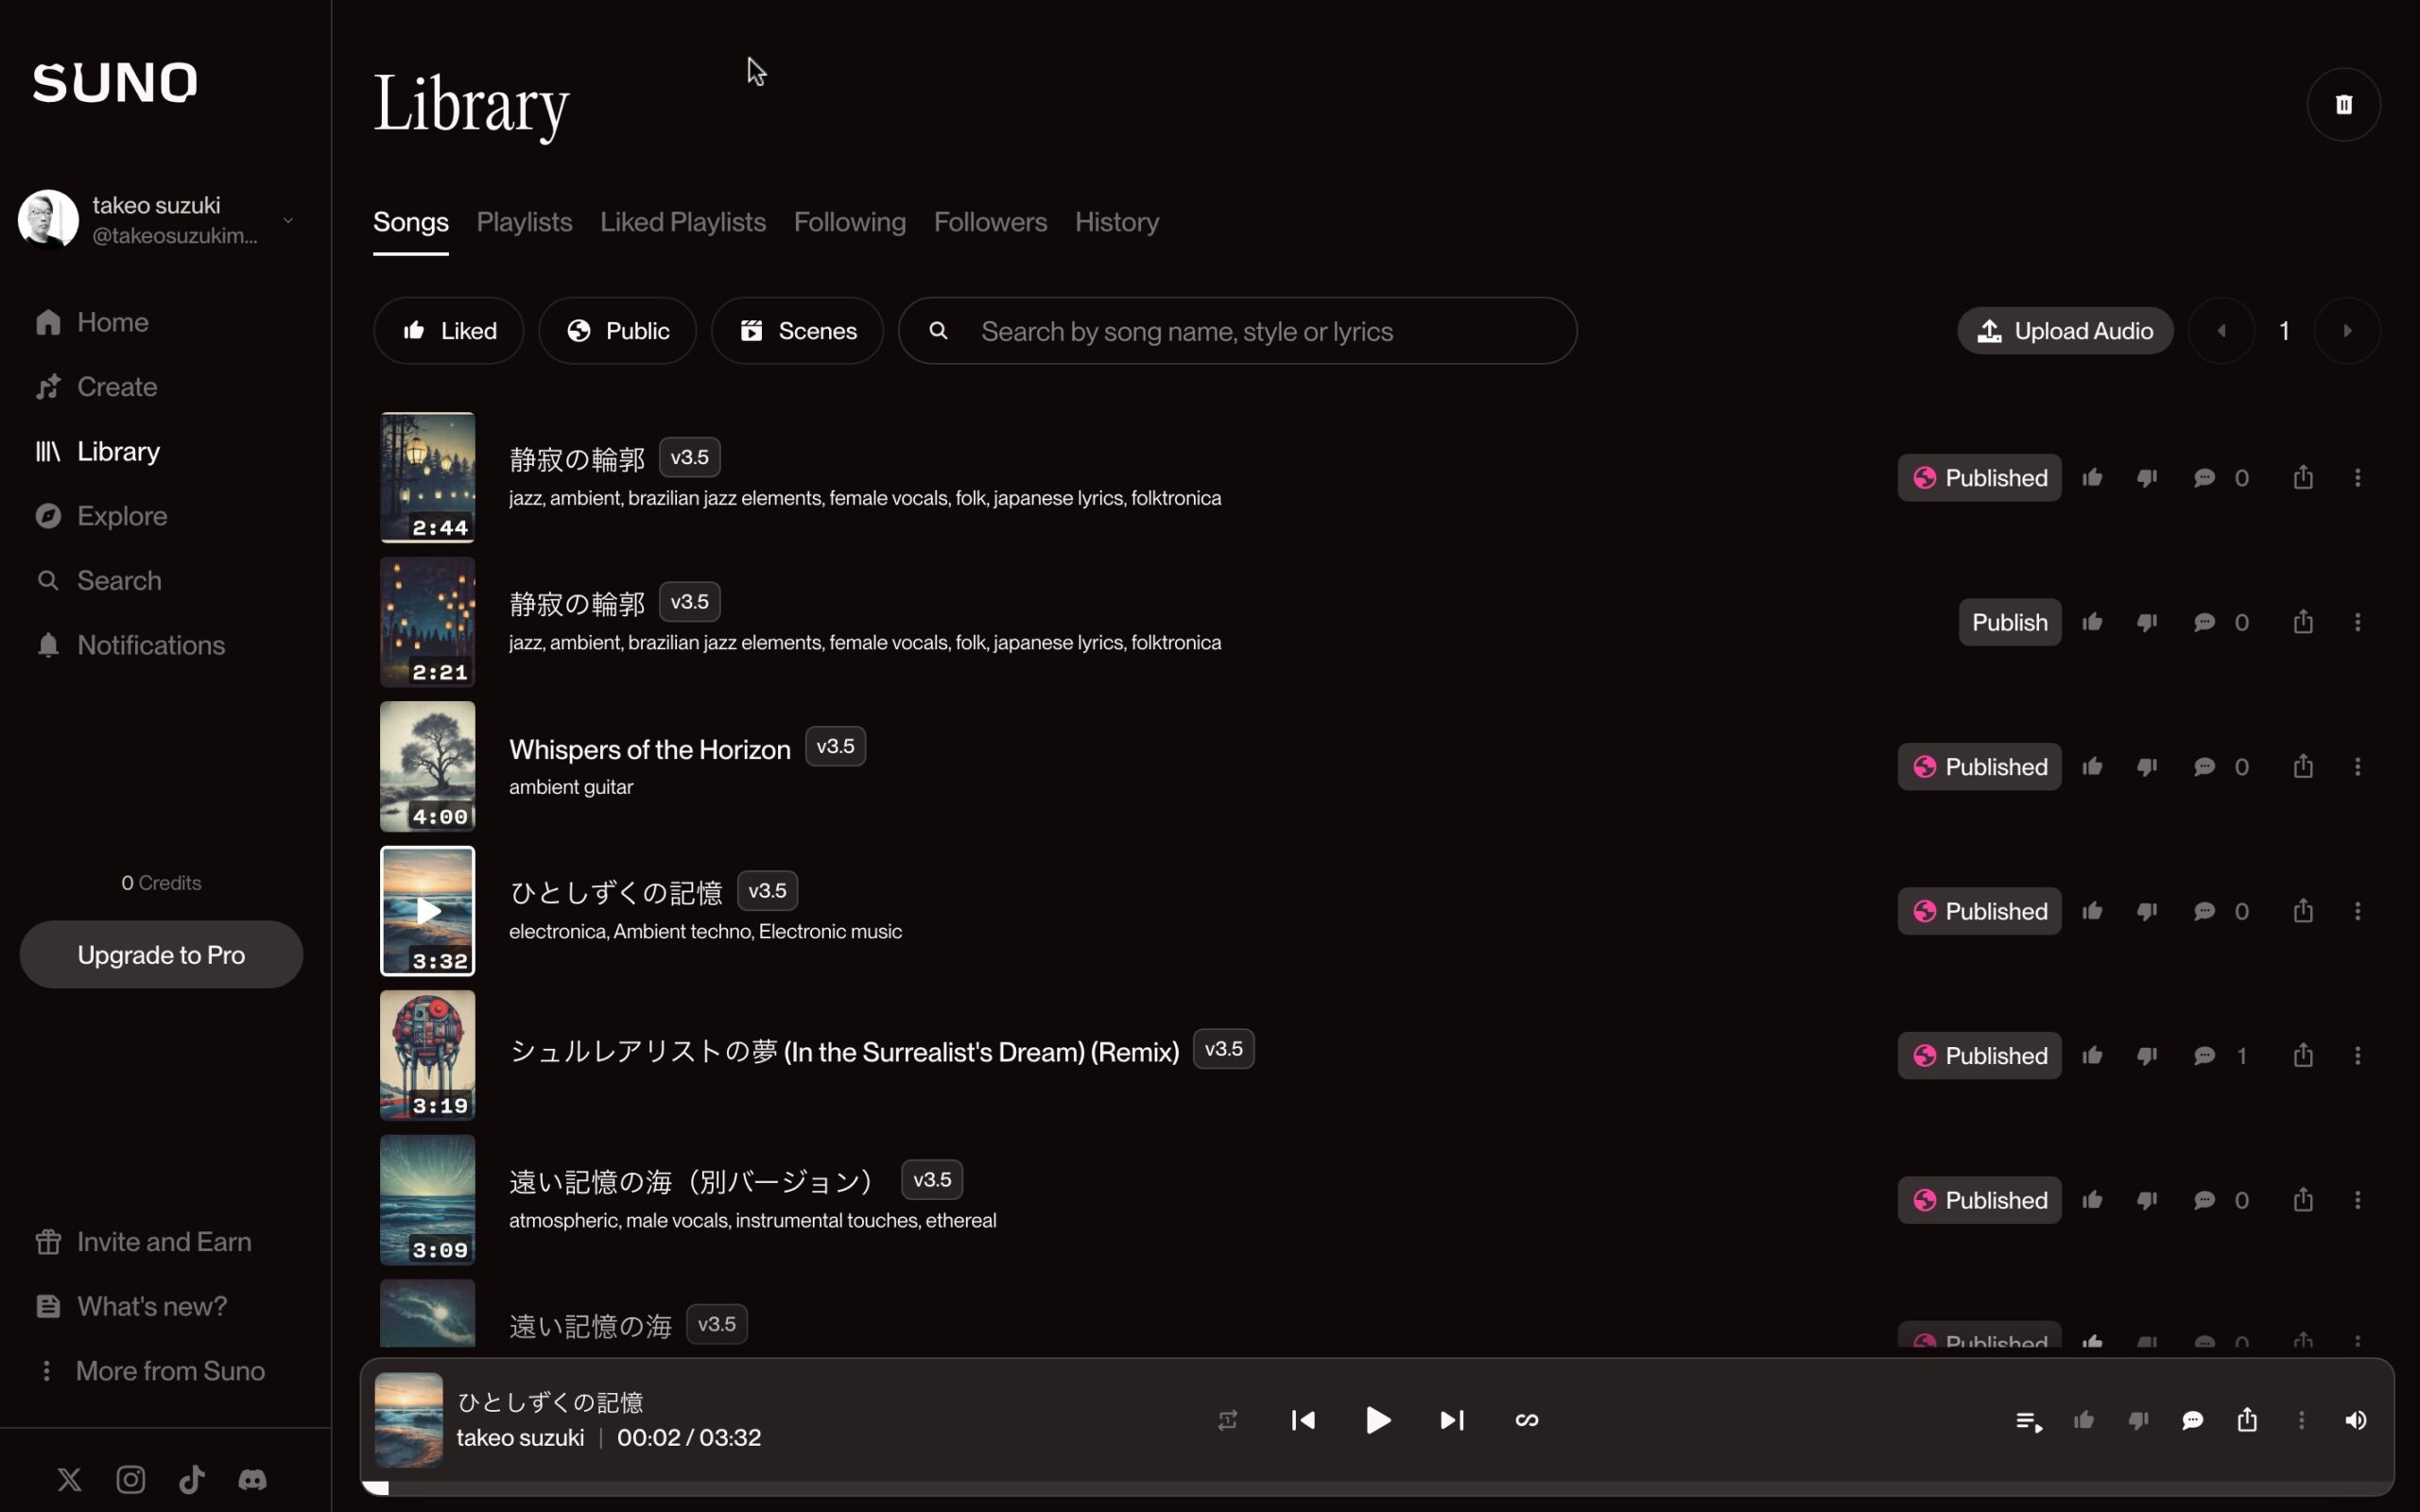Toggle the Scenes filter
The width and height of the screenshot is (2420, 1512).
click(797, 330)
